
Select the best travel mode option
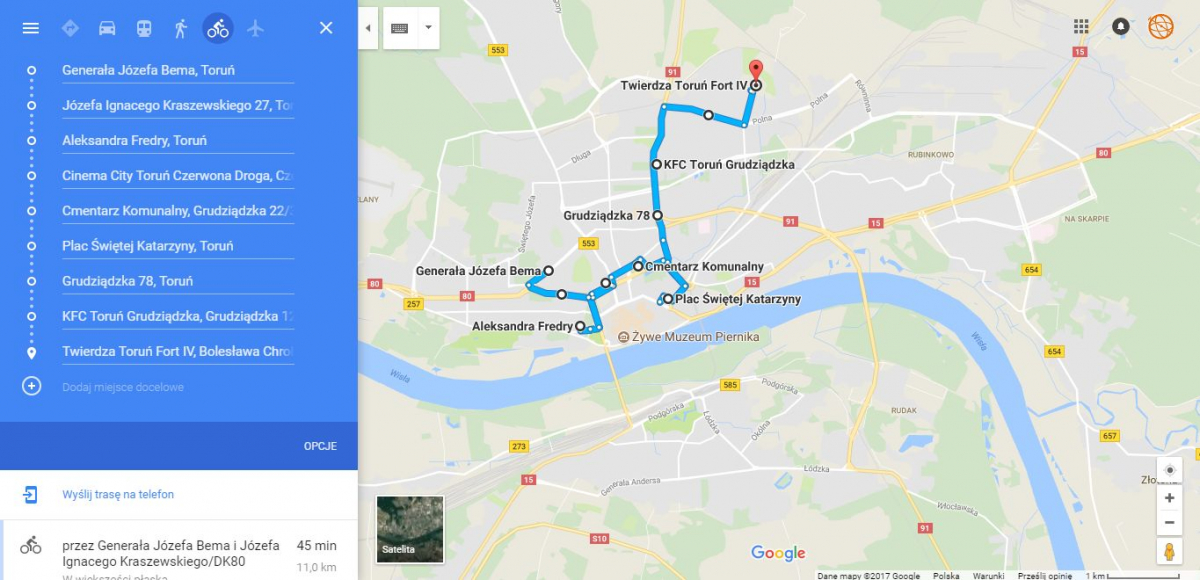coord(70,28)
